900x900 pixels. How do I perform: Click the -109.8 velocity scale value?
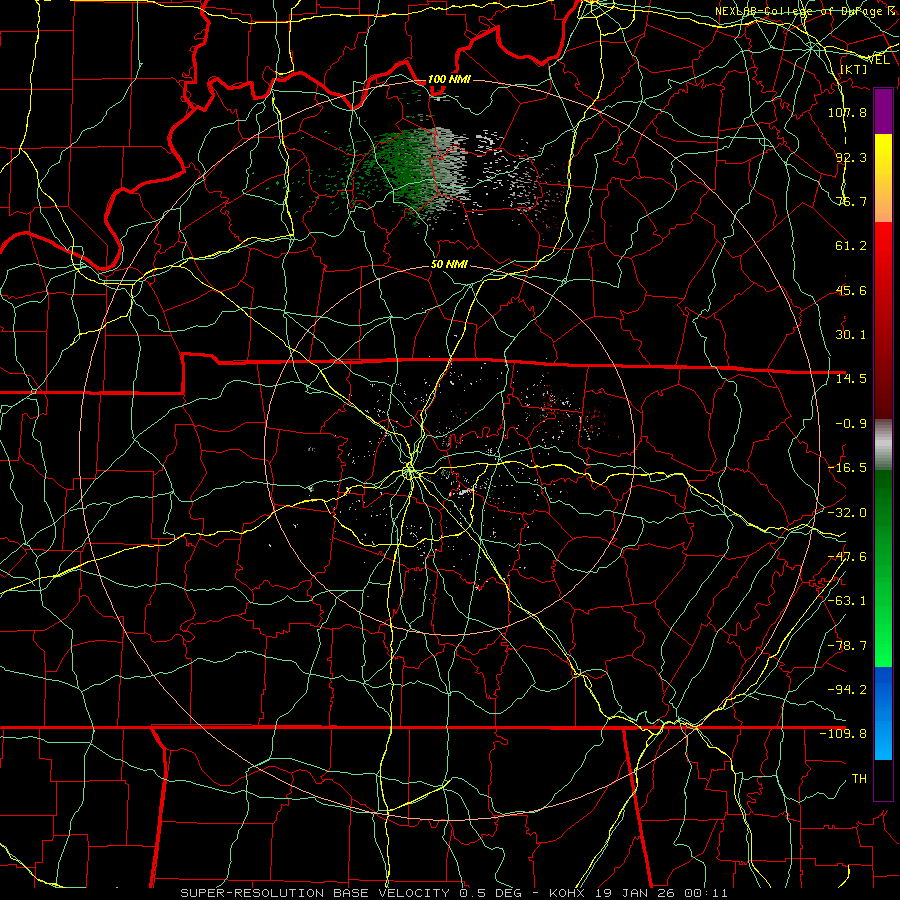843,734
